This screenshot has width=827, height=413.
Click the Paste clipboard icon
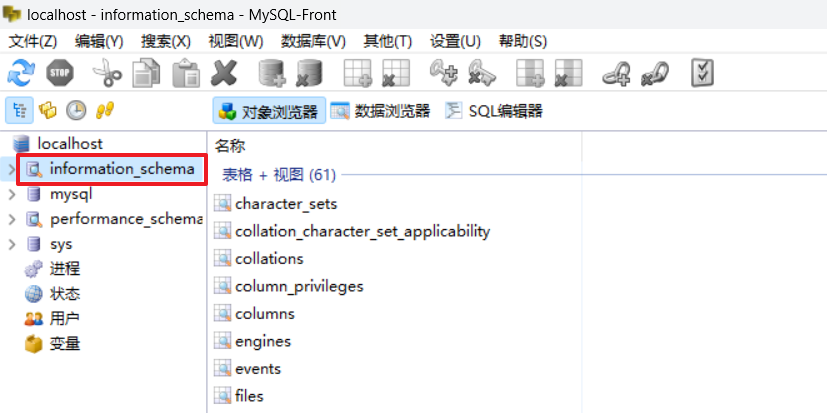pos(185,72)
